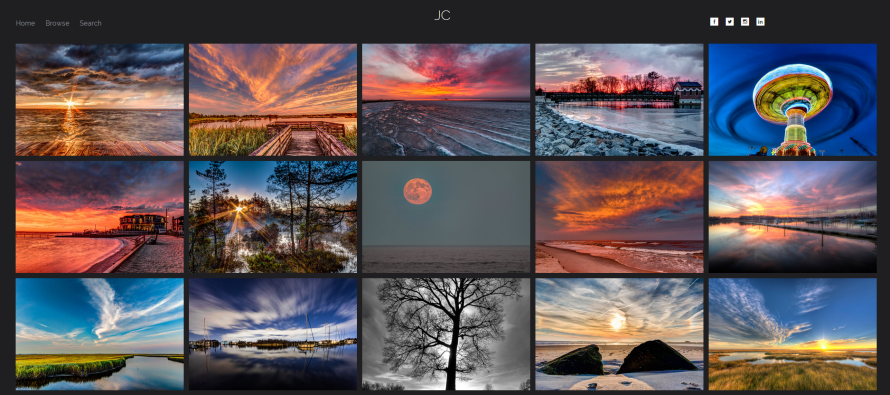
Task: Open the Browse menu item
Action: [x=57, y=23]
